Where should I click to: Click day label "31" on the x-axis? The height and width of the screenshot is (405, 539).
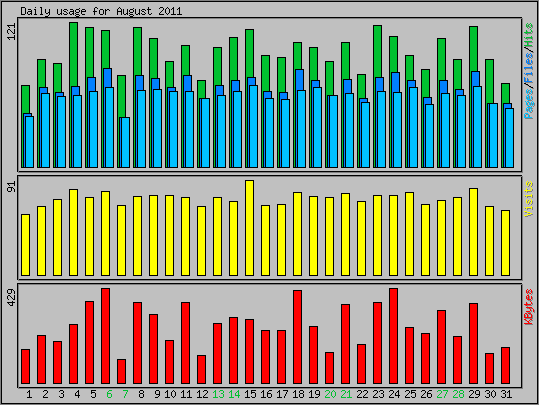pos(506,394)
